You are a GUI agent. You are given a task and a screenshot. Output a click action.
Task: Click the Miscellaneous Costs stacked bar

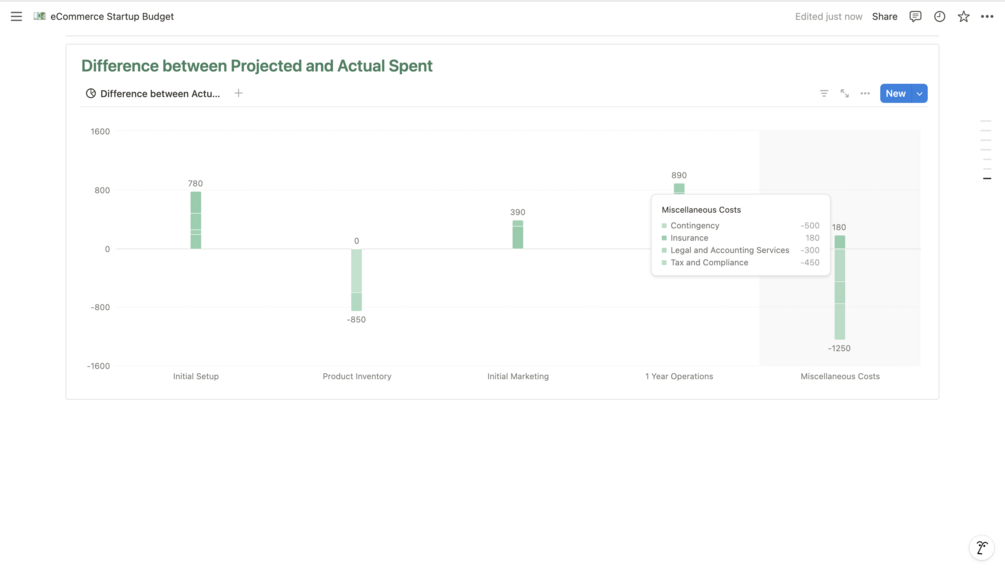[x=840, y=290]
